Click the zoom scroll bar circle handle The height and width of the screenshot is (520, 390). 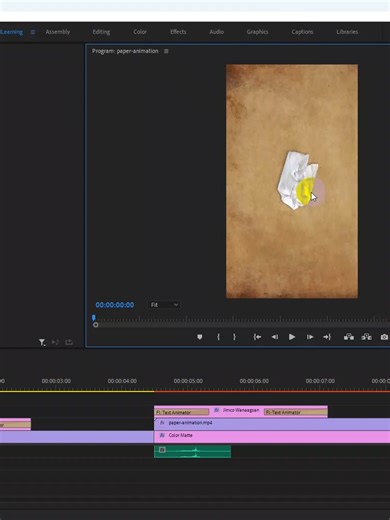(x=96, y=325)
